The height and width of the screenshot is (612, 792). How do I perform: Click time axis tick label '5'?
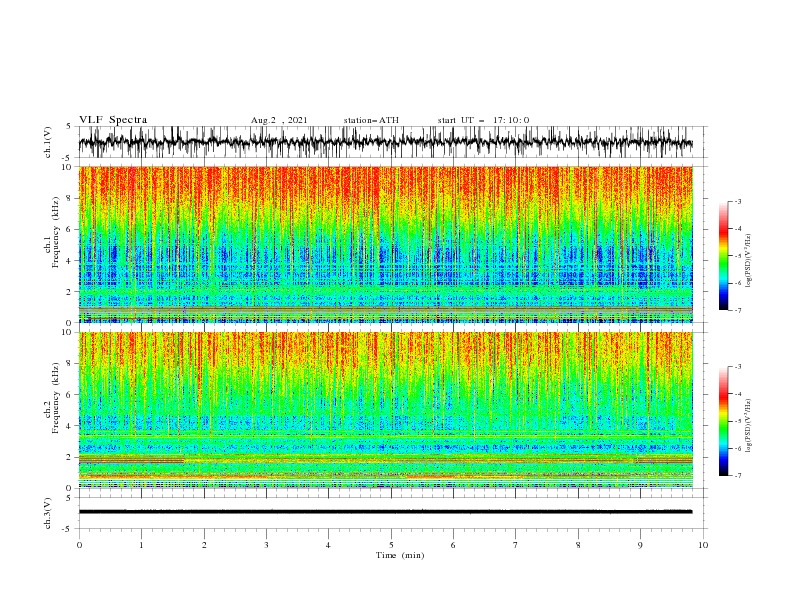click(391, 545)
